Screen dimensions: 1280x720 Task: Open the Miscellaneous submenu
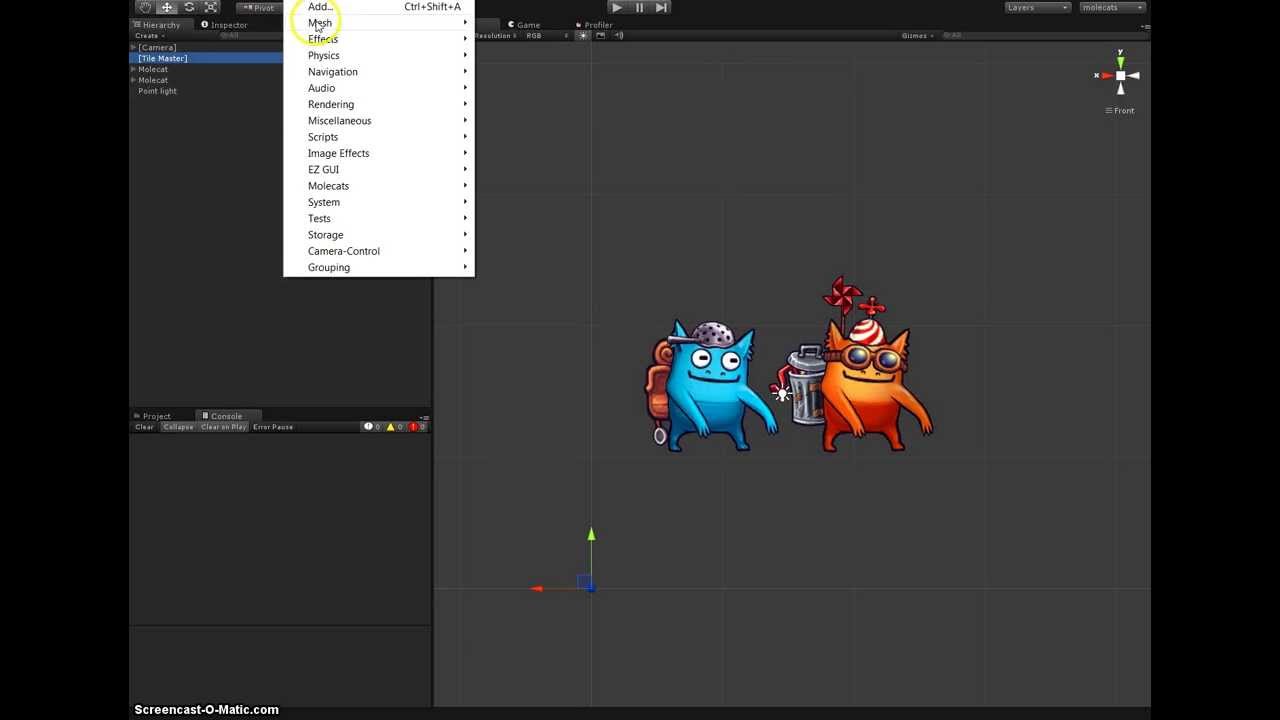tap(378, 121)
